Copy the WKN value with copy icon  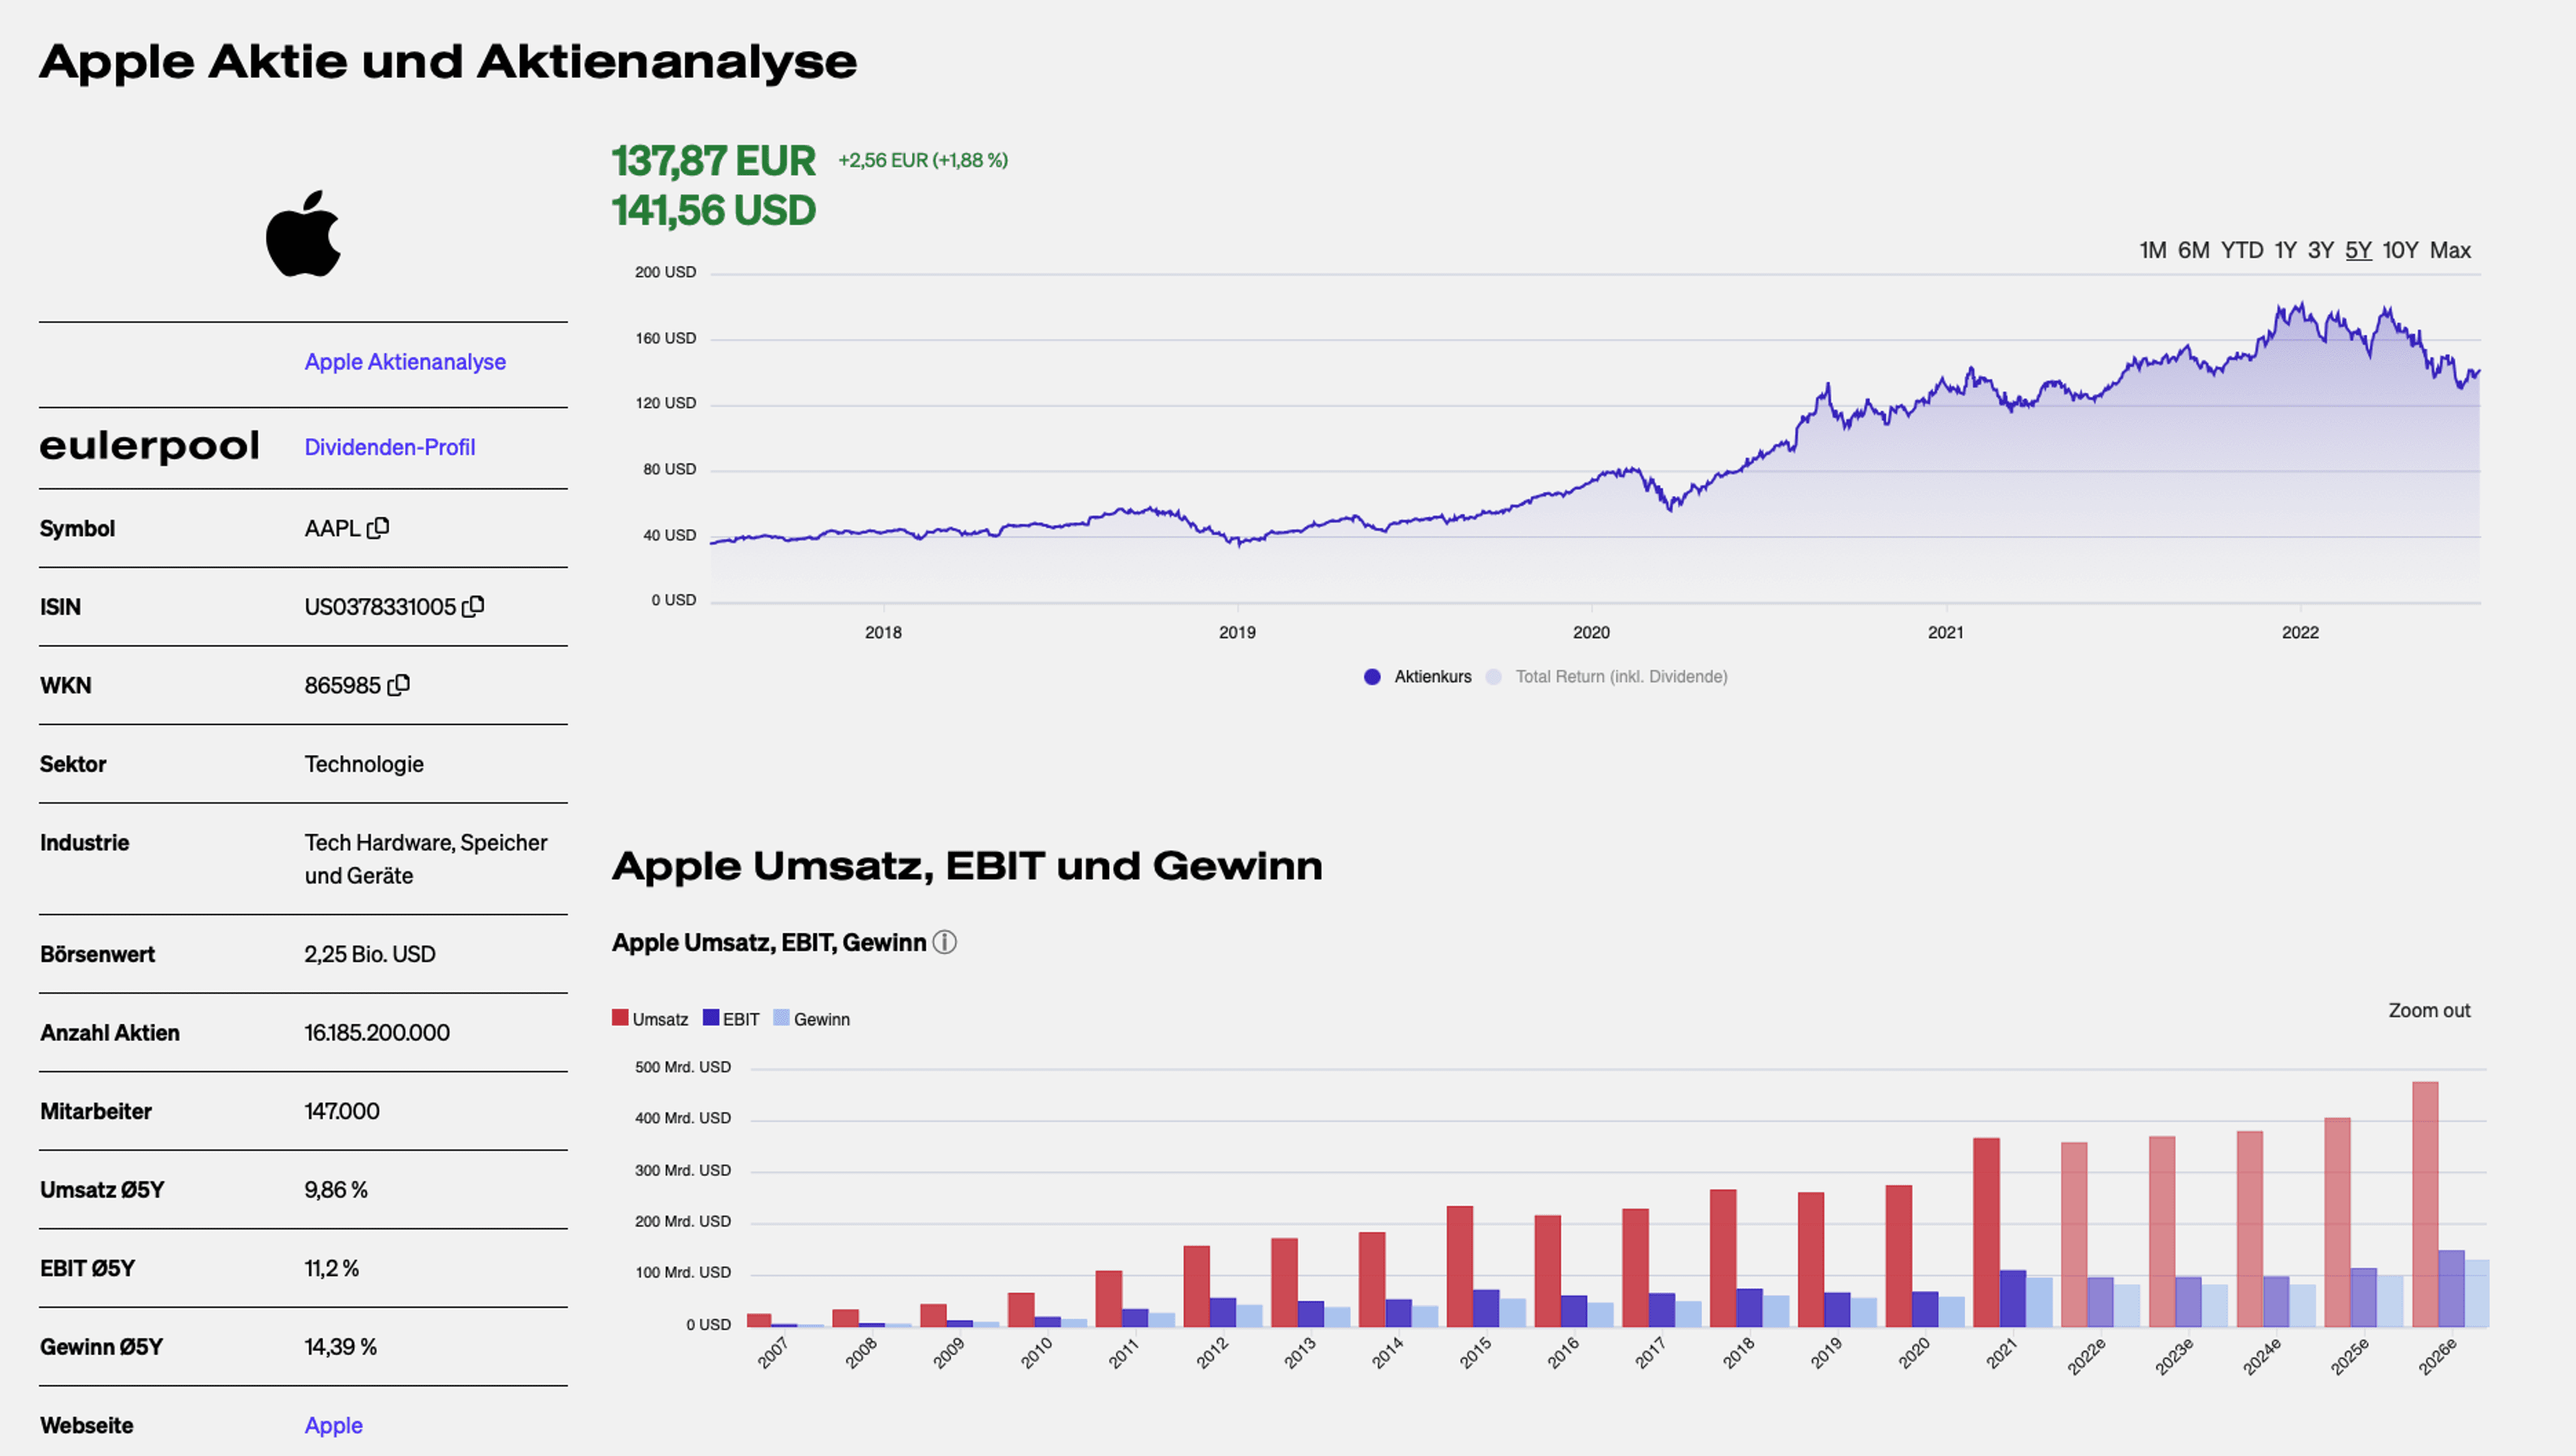click(x=398, y=685)
